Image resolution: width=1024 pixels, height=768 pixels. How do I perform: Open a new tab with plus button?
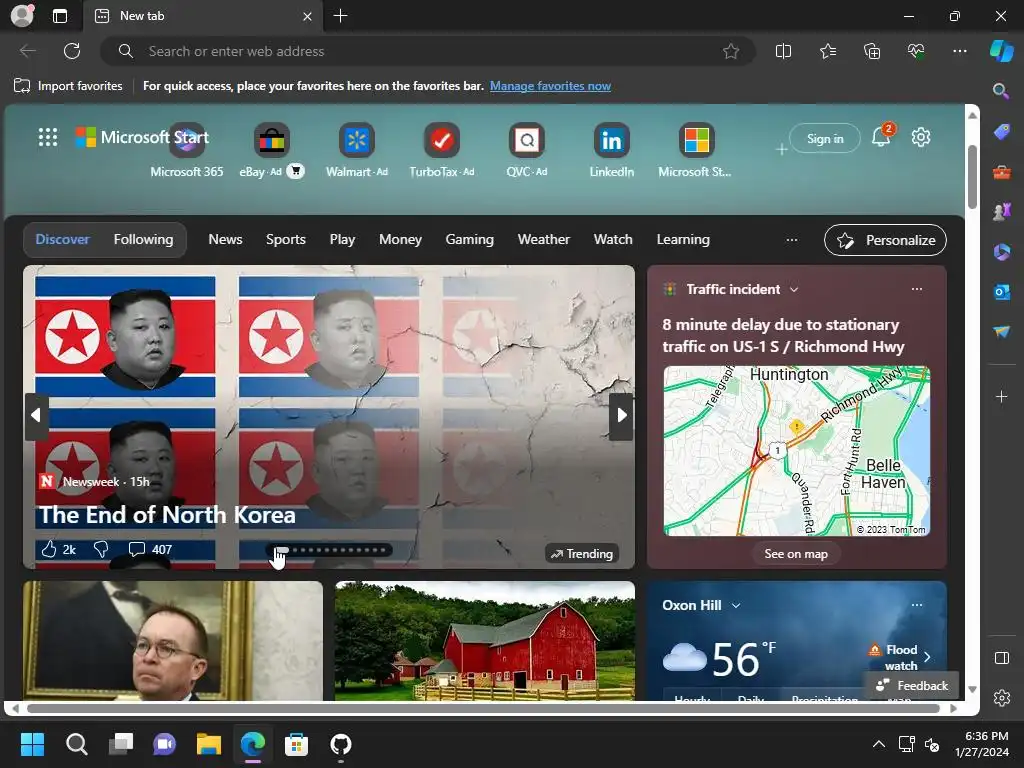tap(340, 16)
